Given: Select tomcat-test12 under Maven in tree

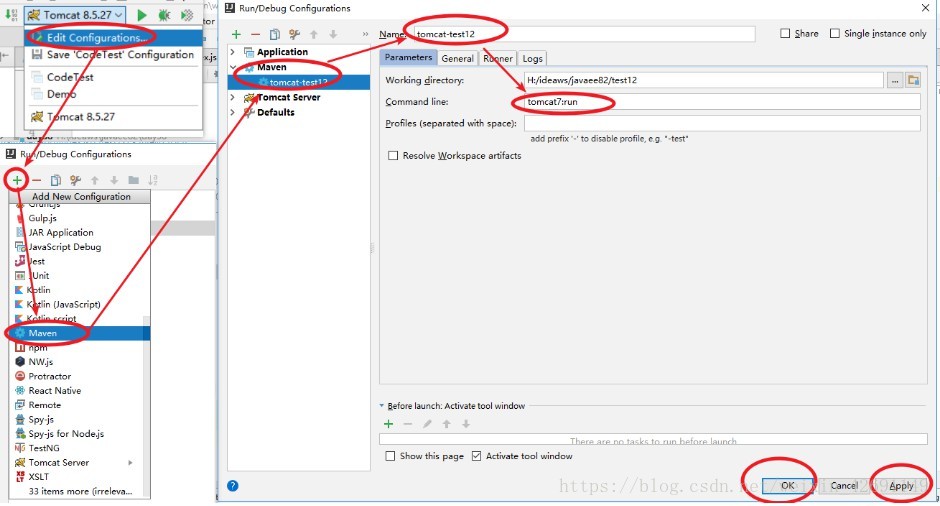Looking at the screenshot, I should click(298, 82).
